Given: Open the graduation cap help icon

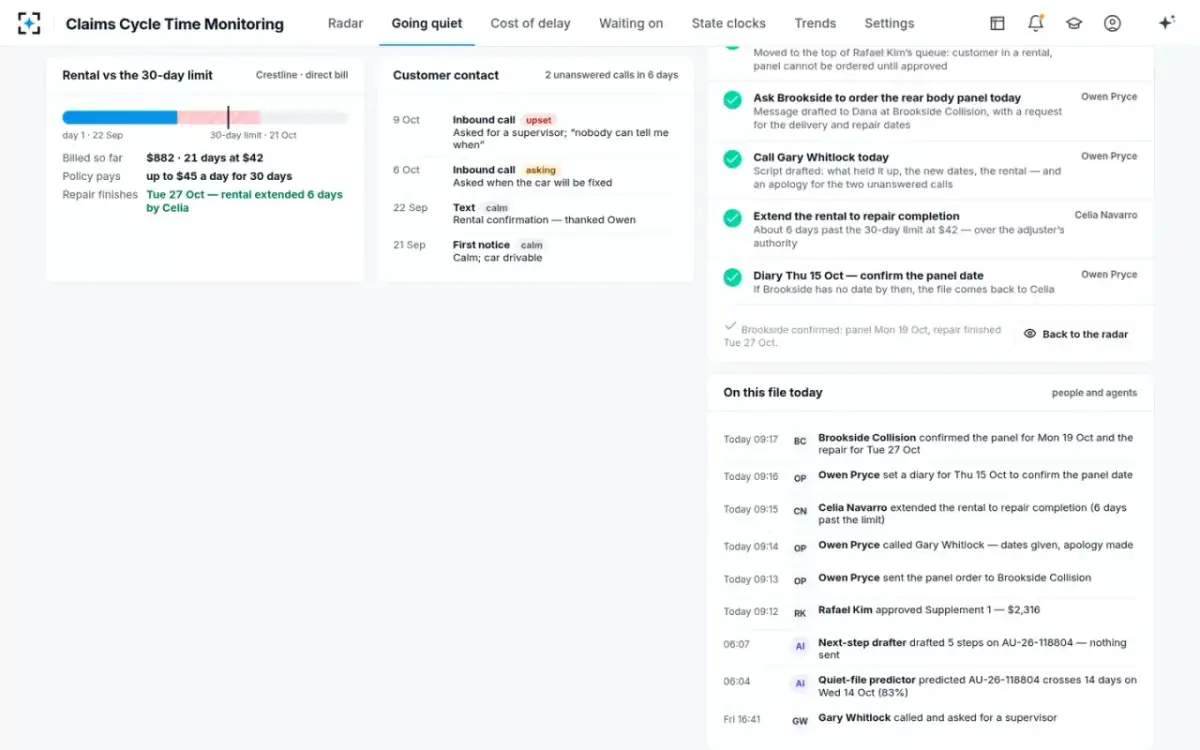Looking at the screenshot, I should [x=1074, y=23].
